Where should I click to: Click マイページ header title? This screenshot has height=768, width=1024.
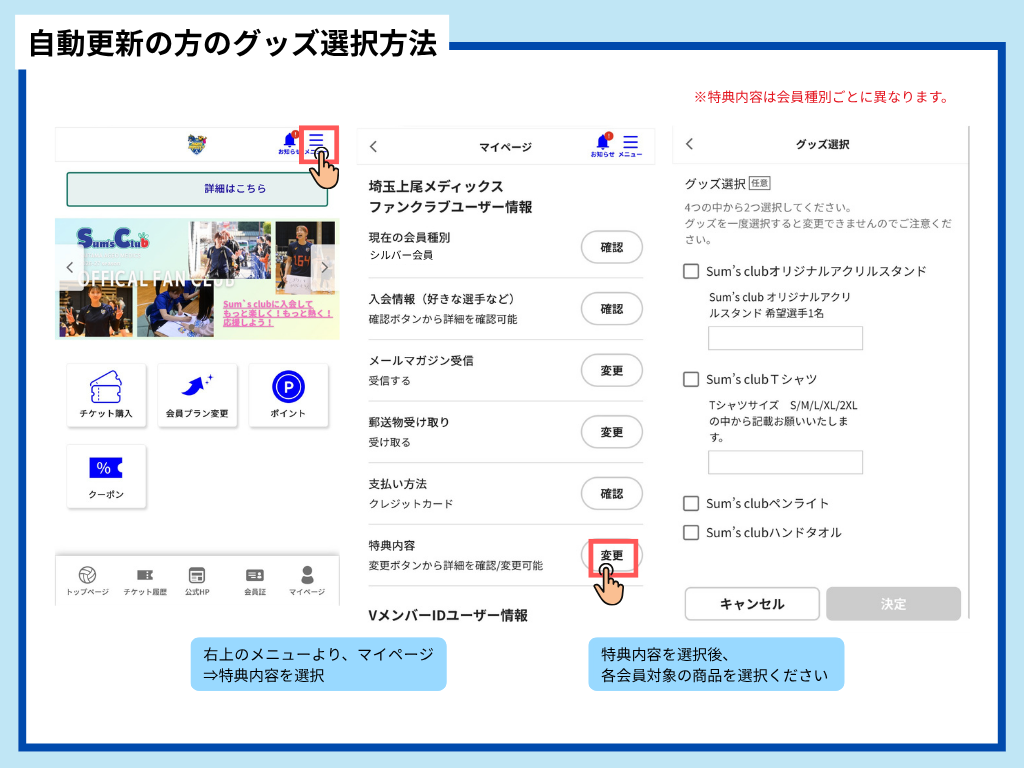click(505, 148)
